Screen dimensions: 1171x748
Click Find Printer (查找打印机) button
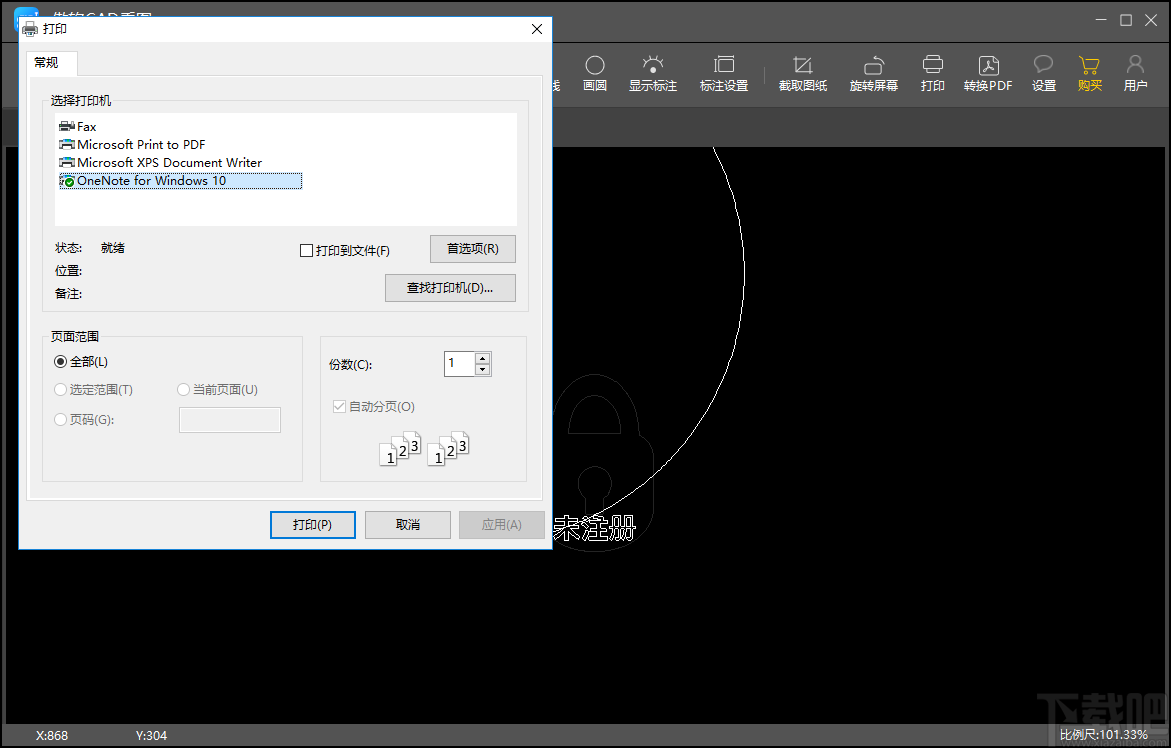tap(450, 288)
